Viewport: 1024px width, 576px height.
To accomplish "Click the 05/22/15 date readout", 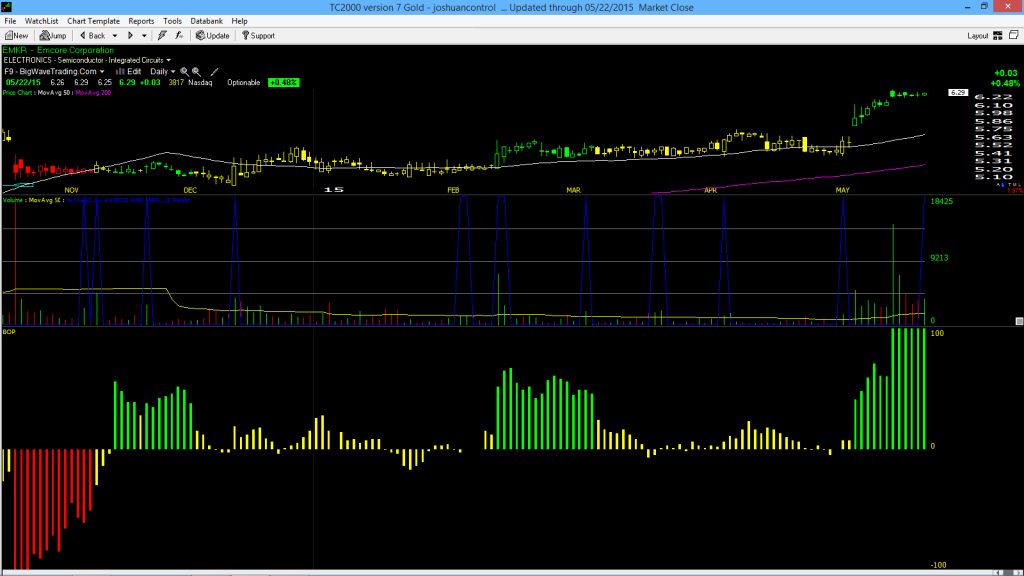I will tap(24, 83).
